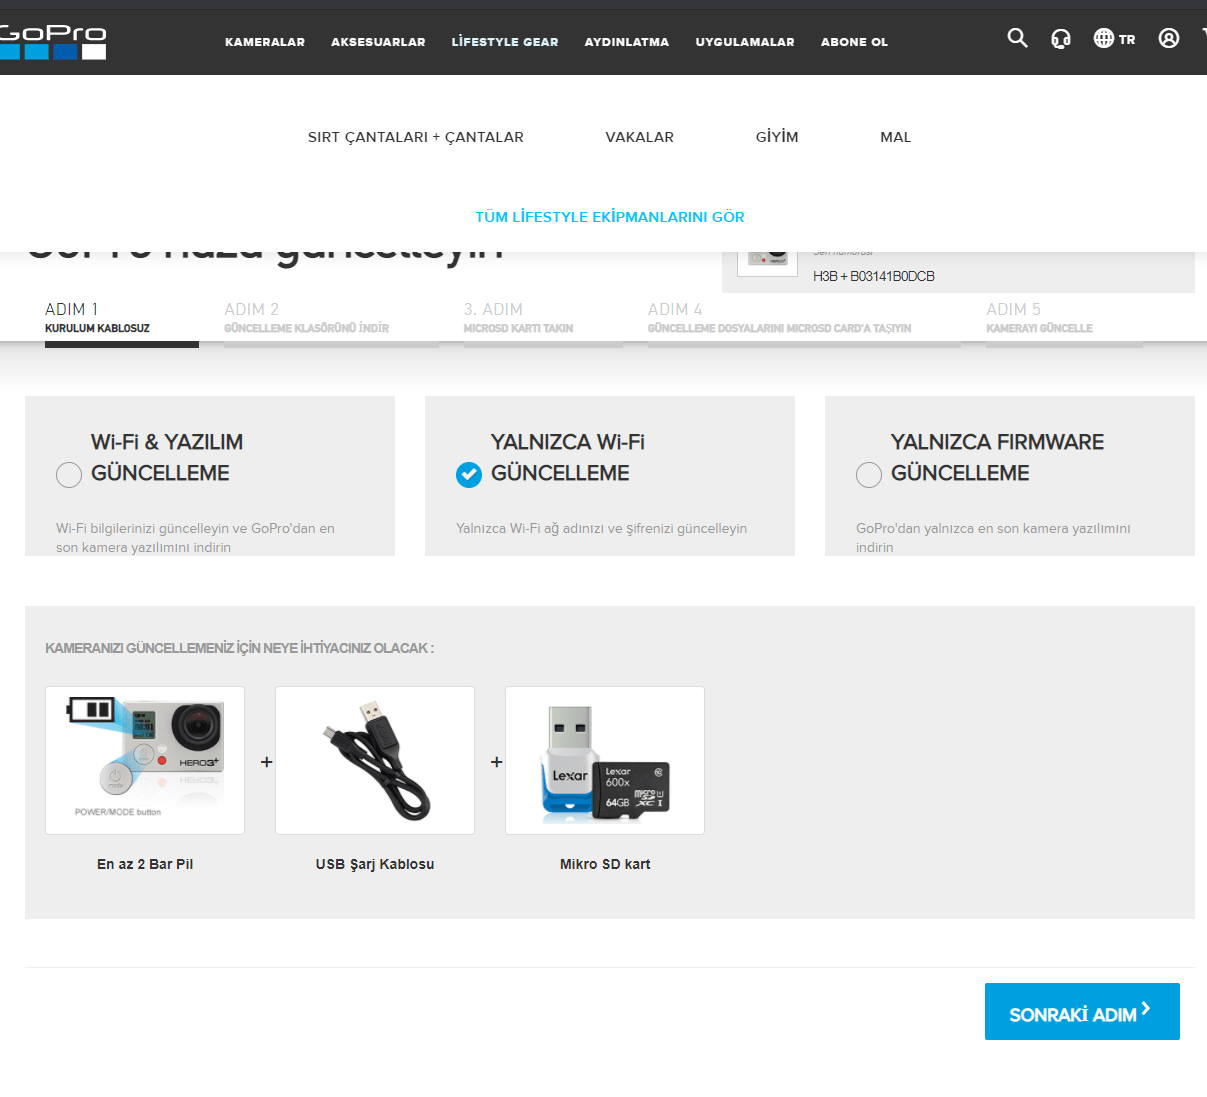Open the VAKALAR submenu link

(x=640, y=137)
